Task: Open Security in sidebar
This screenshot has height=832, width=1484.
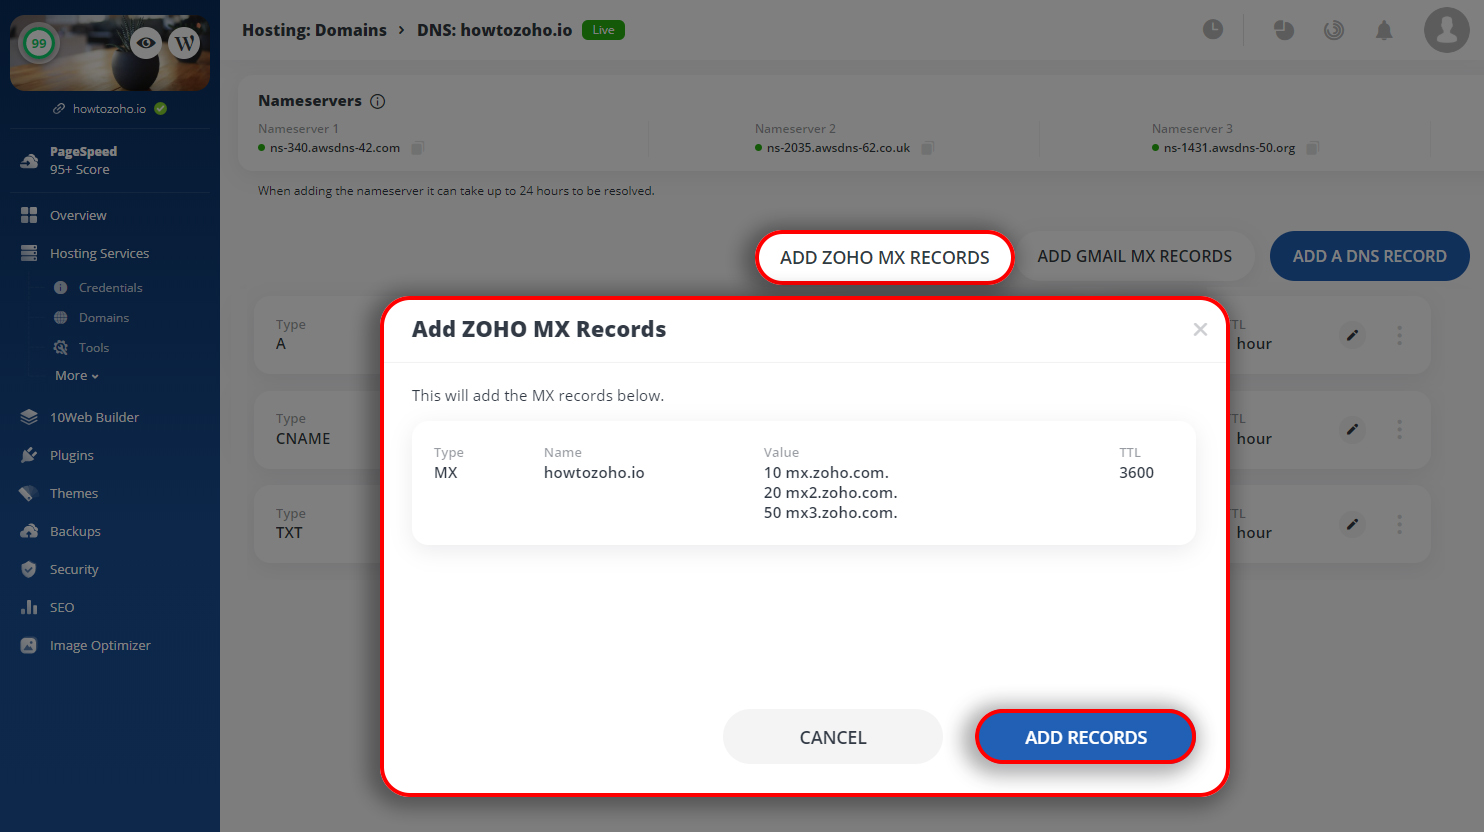Action: pyautogui.click(x=74, y=569)
